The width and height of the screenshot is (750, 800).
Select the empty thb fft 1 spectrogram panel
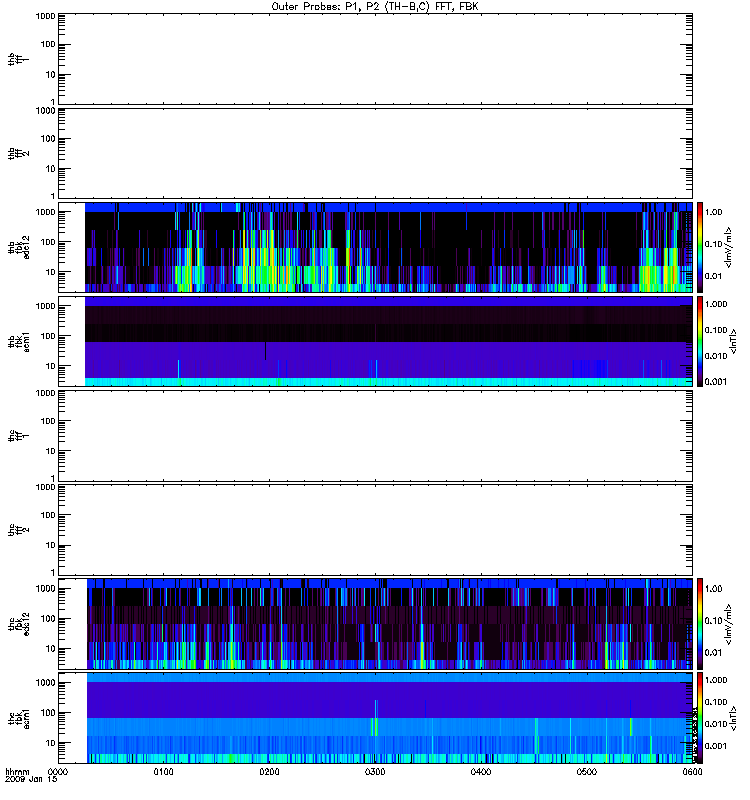[x=376, y=59]
